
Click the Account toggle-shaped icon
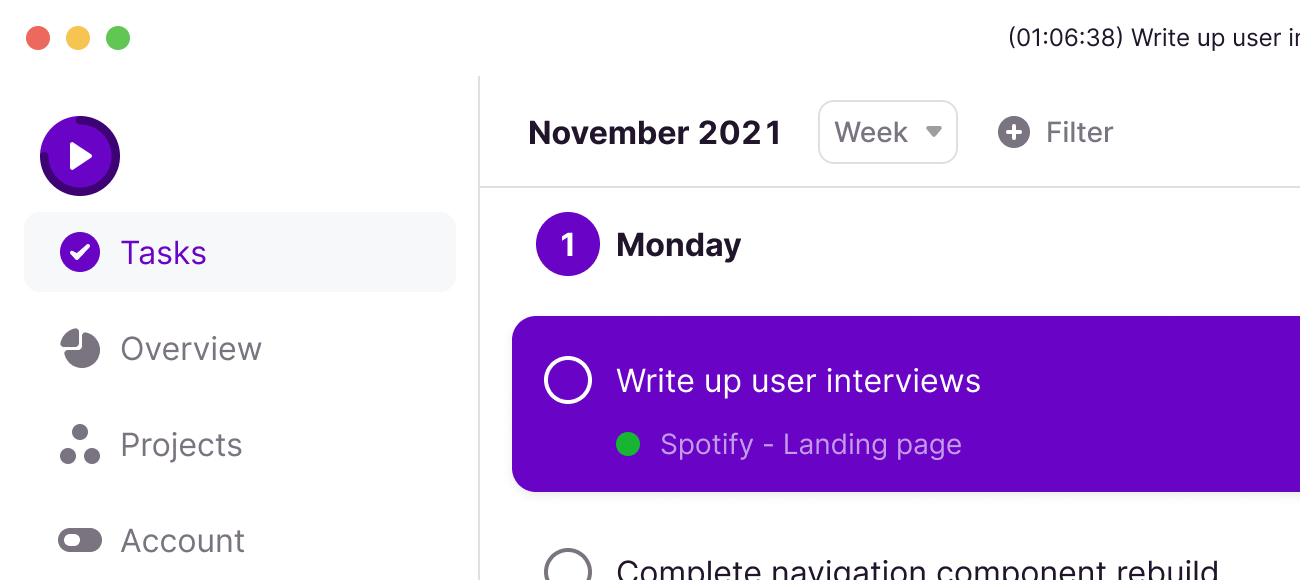coord(80,540)
